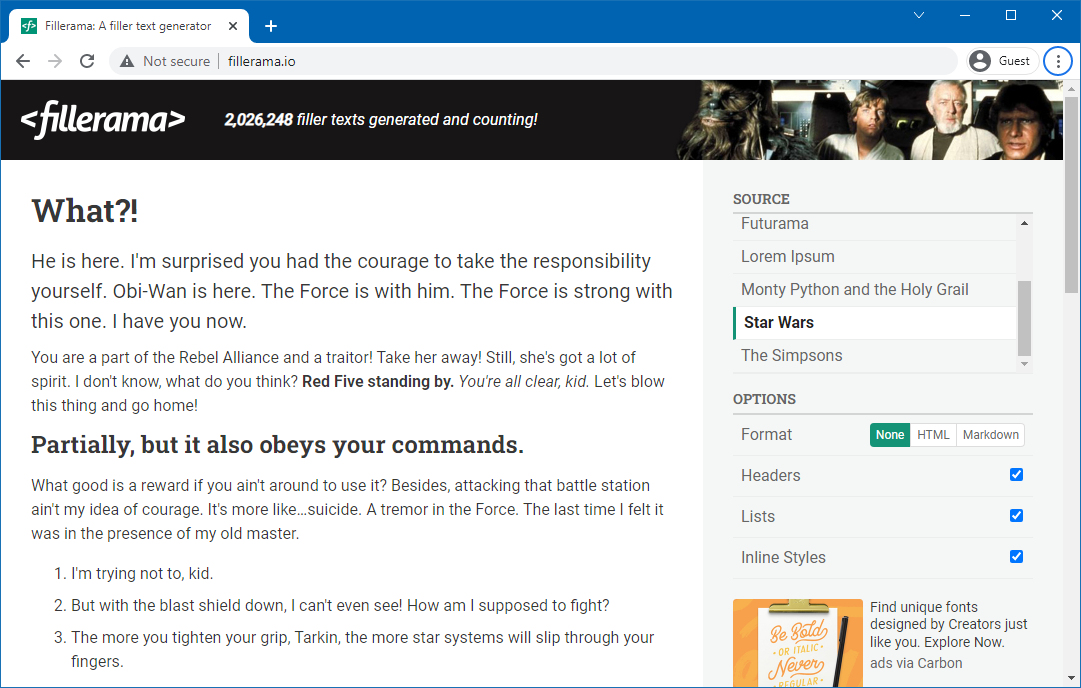This screenshot has width=1081, height=688.
Task: Open the tab search chevron
Action: click(919, 15)
